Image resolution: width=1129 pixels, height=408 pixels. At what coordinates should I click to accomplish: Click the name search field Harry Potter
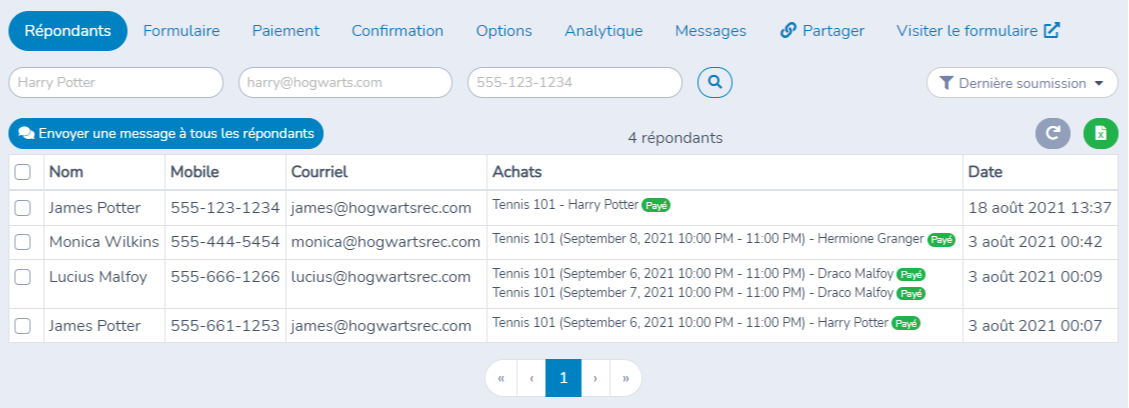pos(116,83)
